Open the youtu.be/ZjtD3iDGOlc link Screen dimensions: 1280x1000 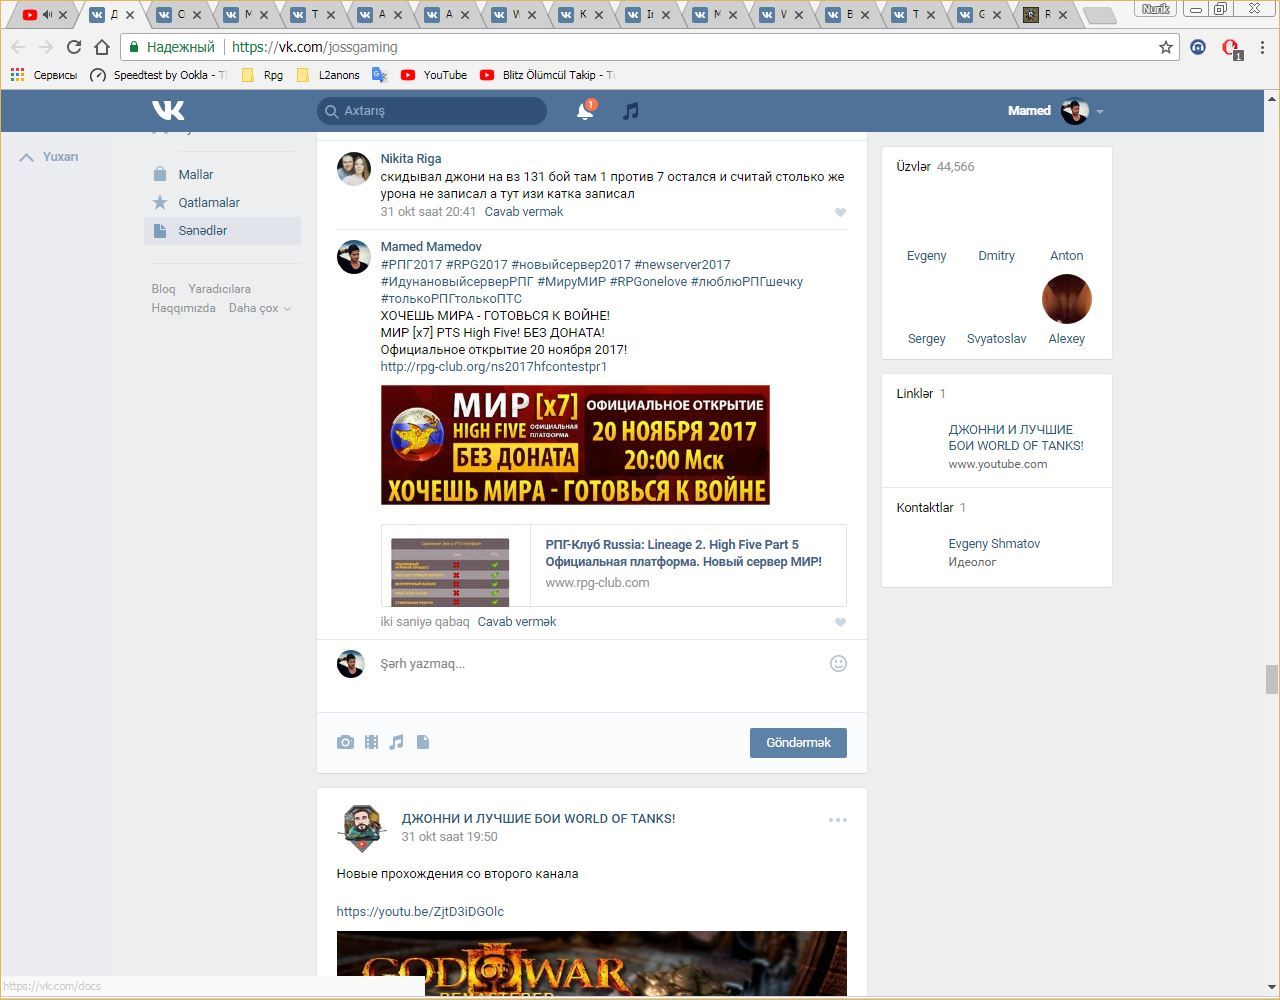(x=420, y=912)
